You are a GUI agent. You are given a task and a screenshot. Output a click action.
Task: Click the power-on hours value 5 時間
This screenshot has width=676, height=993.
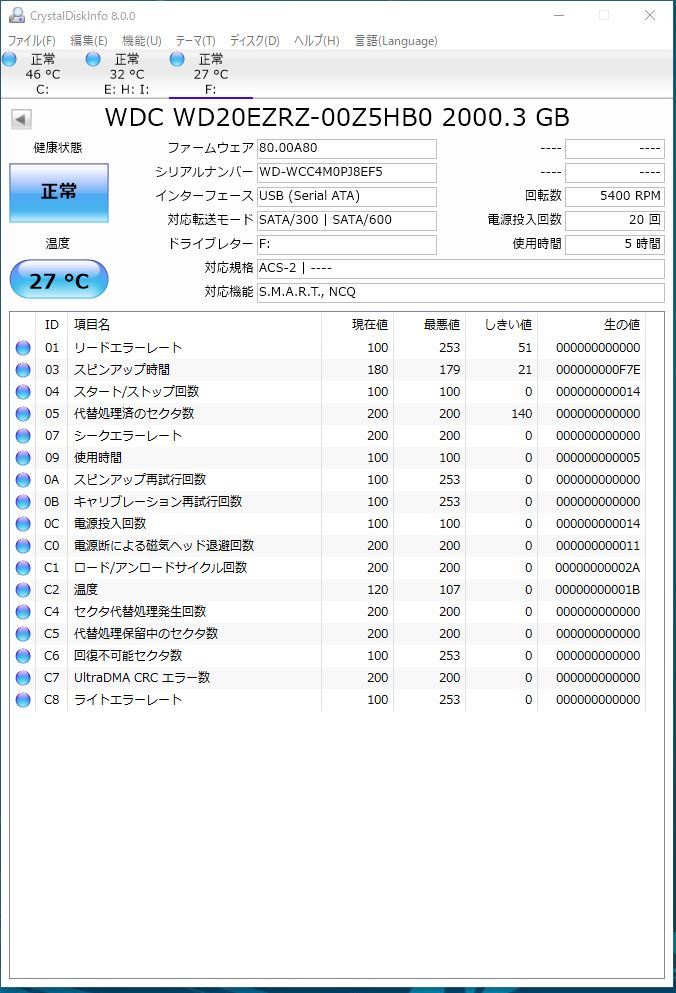615,244
